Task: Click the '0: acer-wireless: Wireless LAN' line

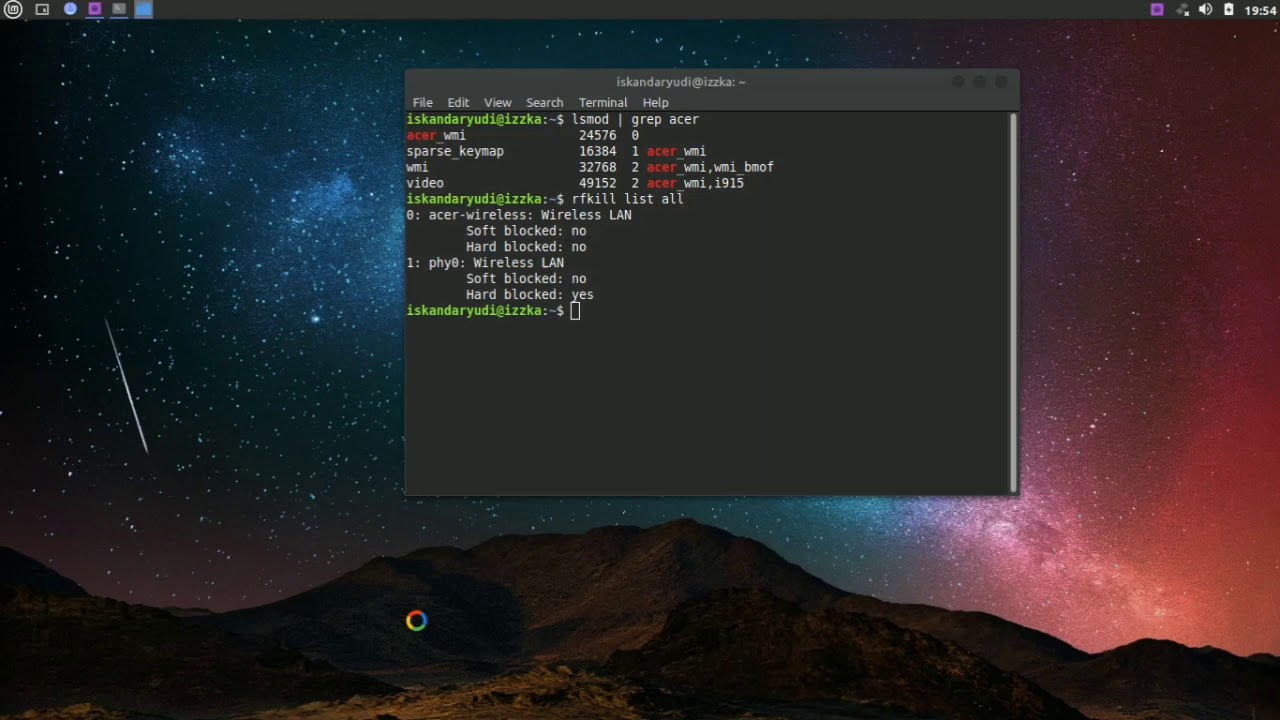Action: pyautogui.click(x=519, y=215)
